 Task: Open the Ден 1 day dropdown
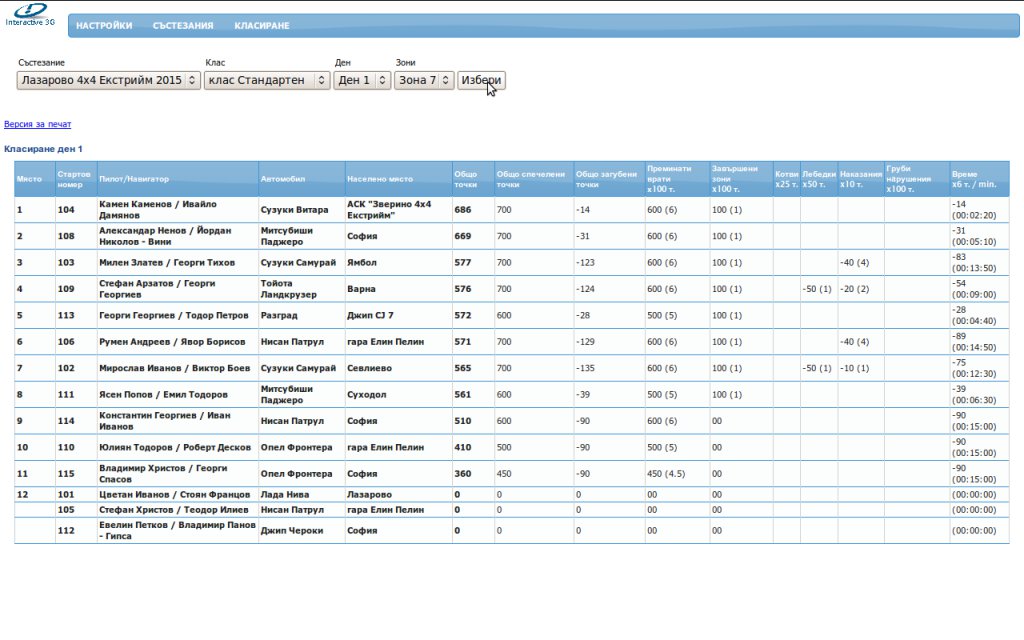click(x=362, y=80)
